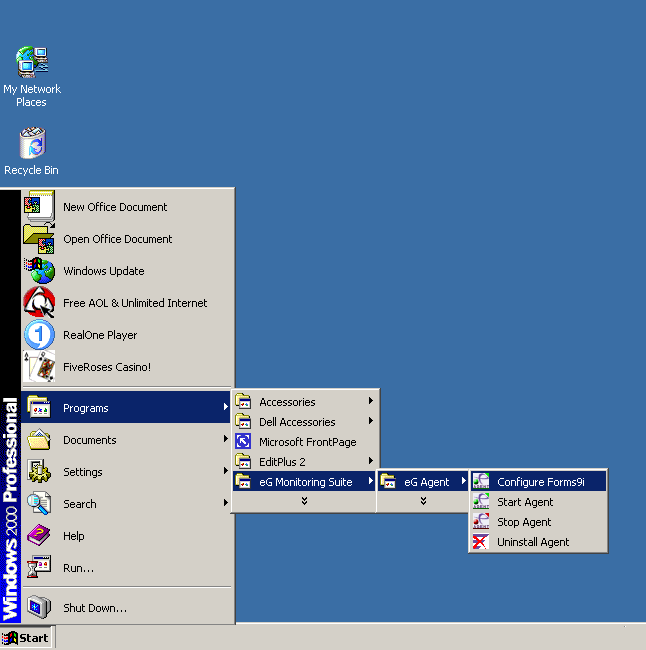Click the Documents folder icon
The image size is (646, 650).
[39, 439]
